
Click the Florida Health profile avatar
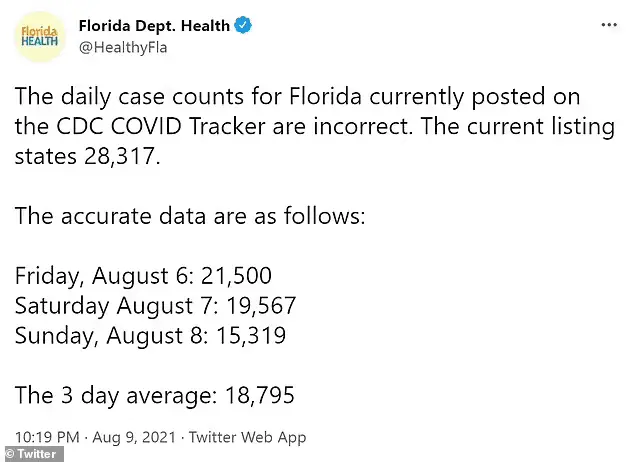point(40,36)
